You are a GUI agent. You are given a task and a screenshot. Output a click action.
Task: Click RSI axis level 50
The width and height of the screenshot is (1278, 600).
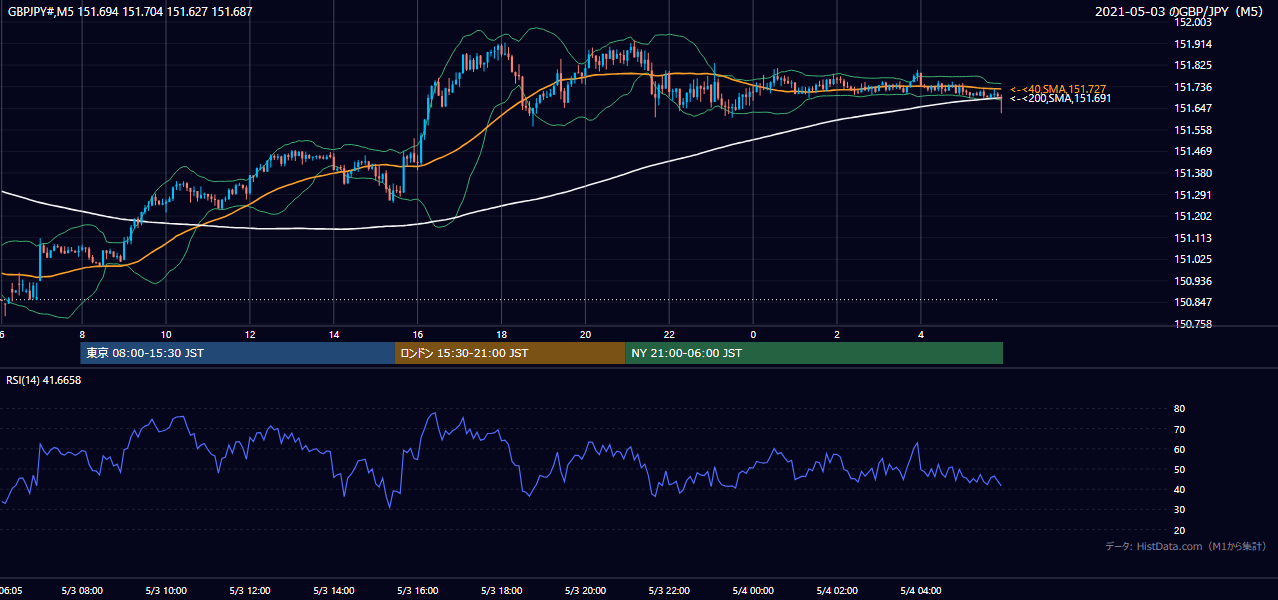click(1179, 469)
